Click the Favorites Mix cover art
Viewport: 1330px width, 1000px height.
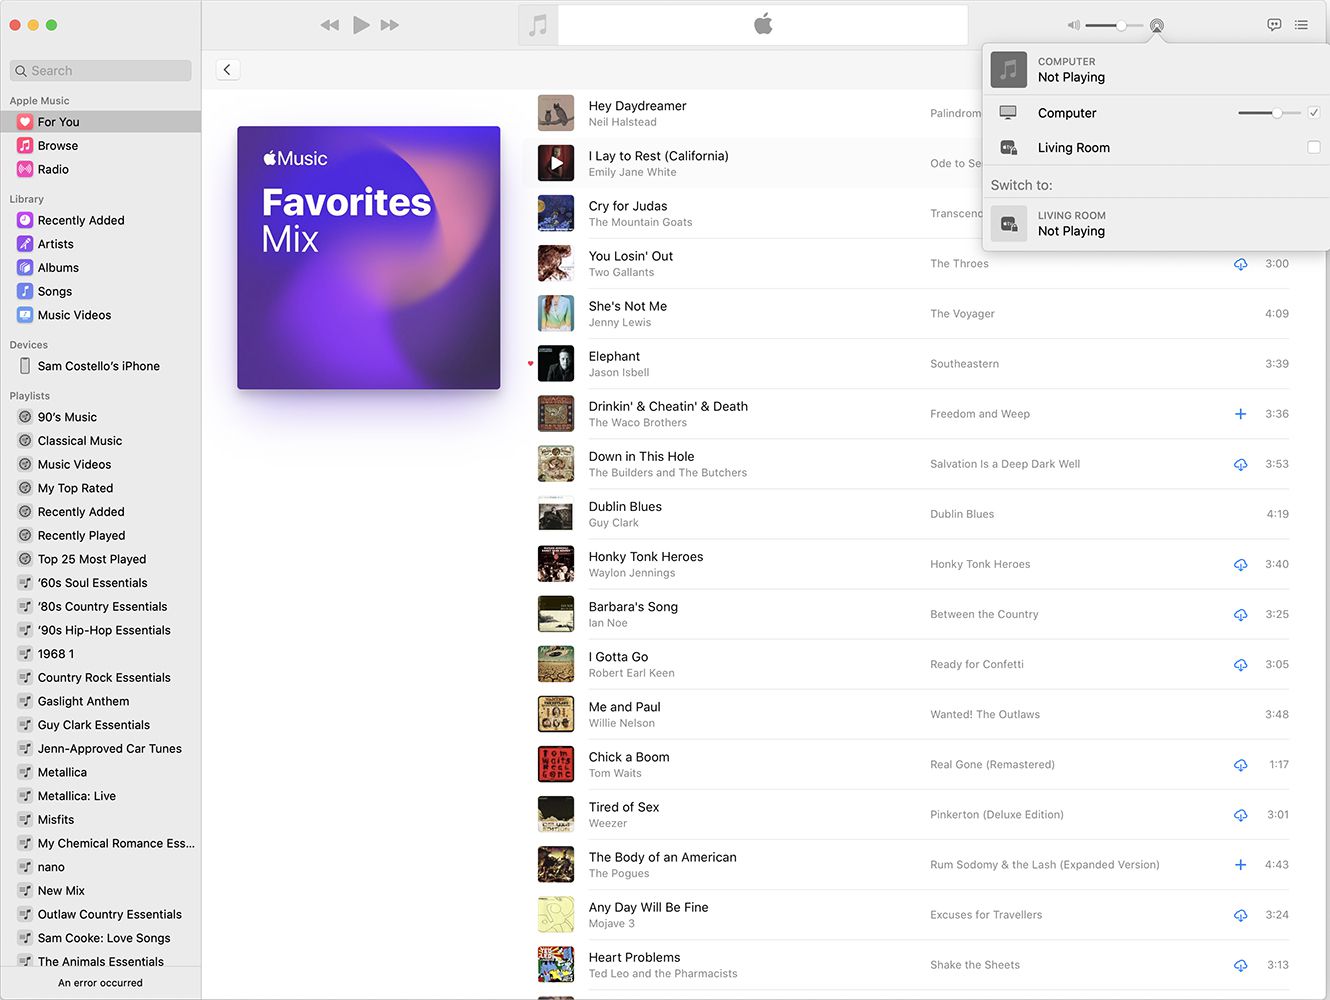[x=369, y=258]
